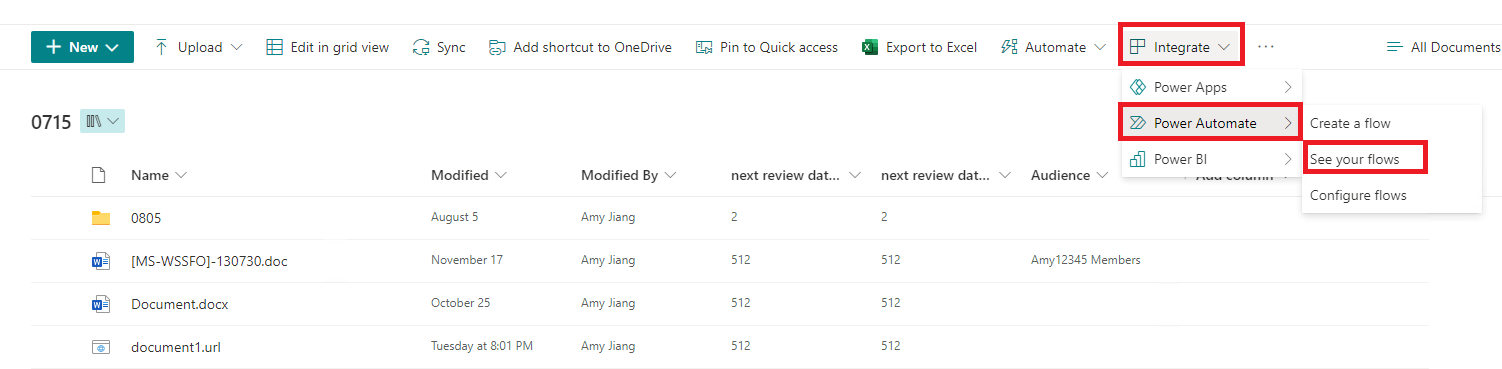
Task: Select Configure flows in the submenu
Action: (1358, 195)
